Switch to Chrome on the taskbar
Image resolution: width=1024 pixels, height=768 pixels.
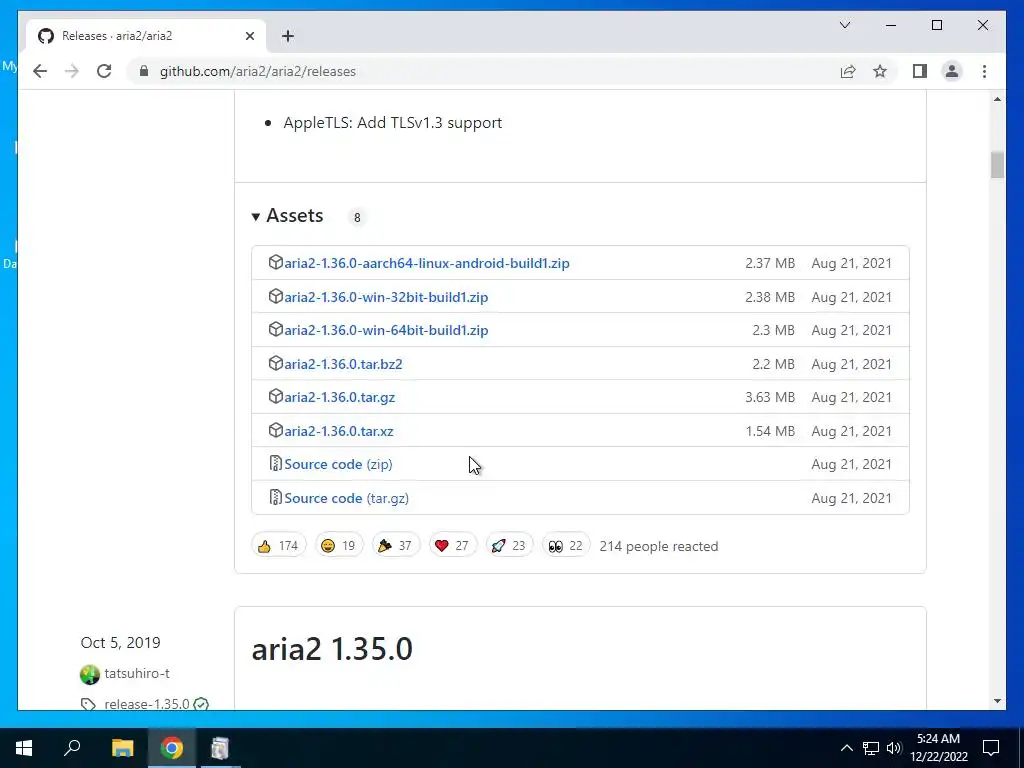pyautogui.click(x=172, y=748)
